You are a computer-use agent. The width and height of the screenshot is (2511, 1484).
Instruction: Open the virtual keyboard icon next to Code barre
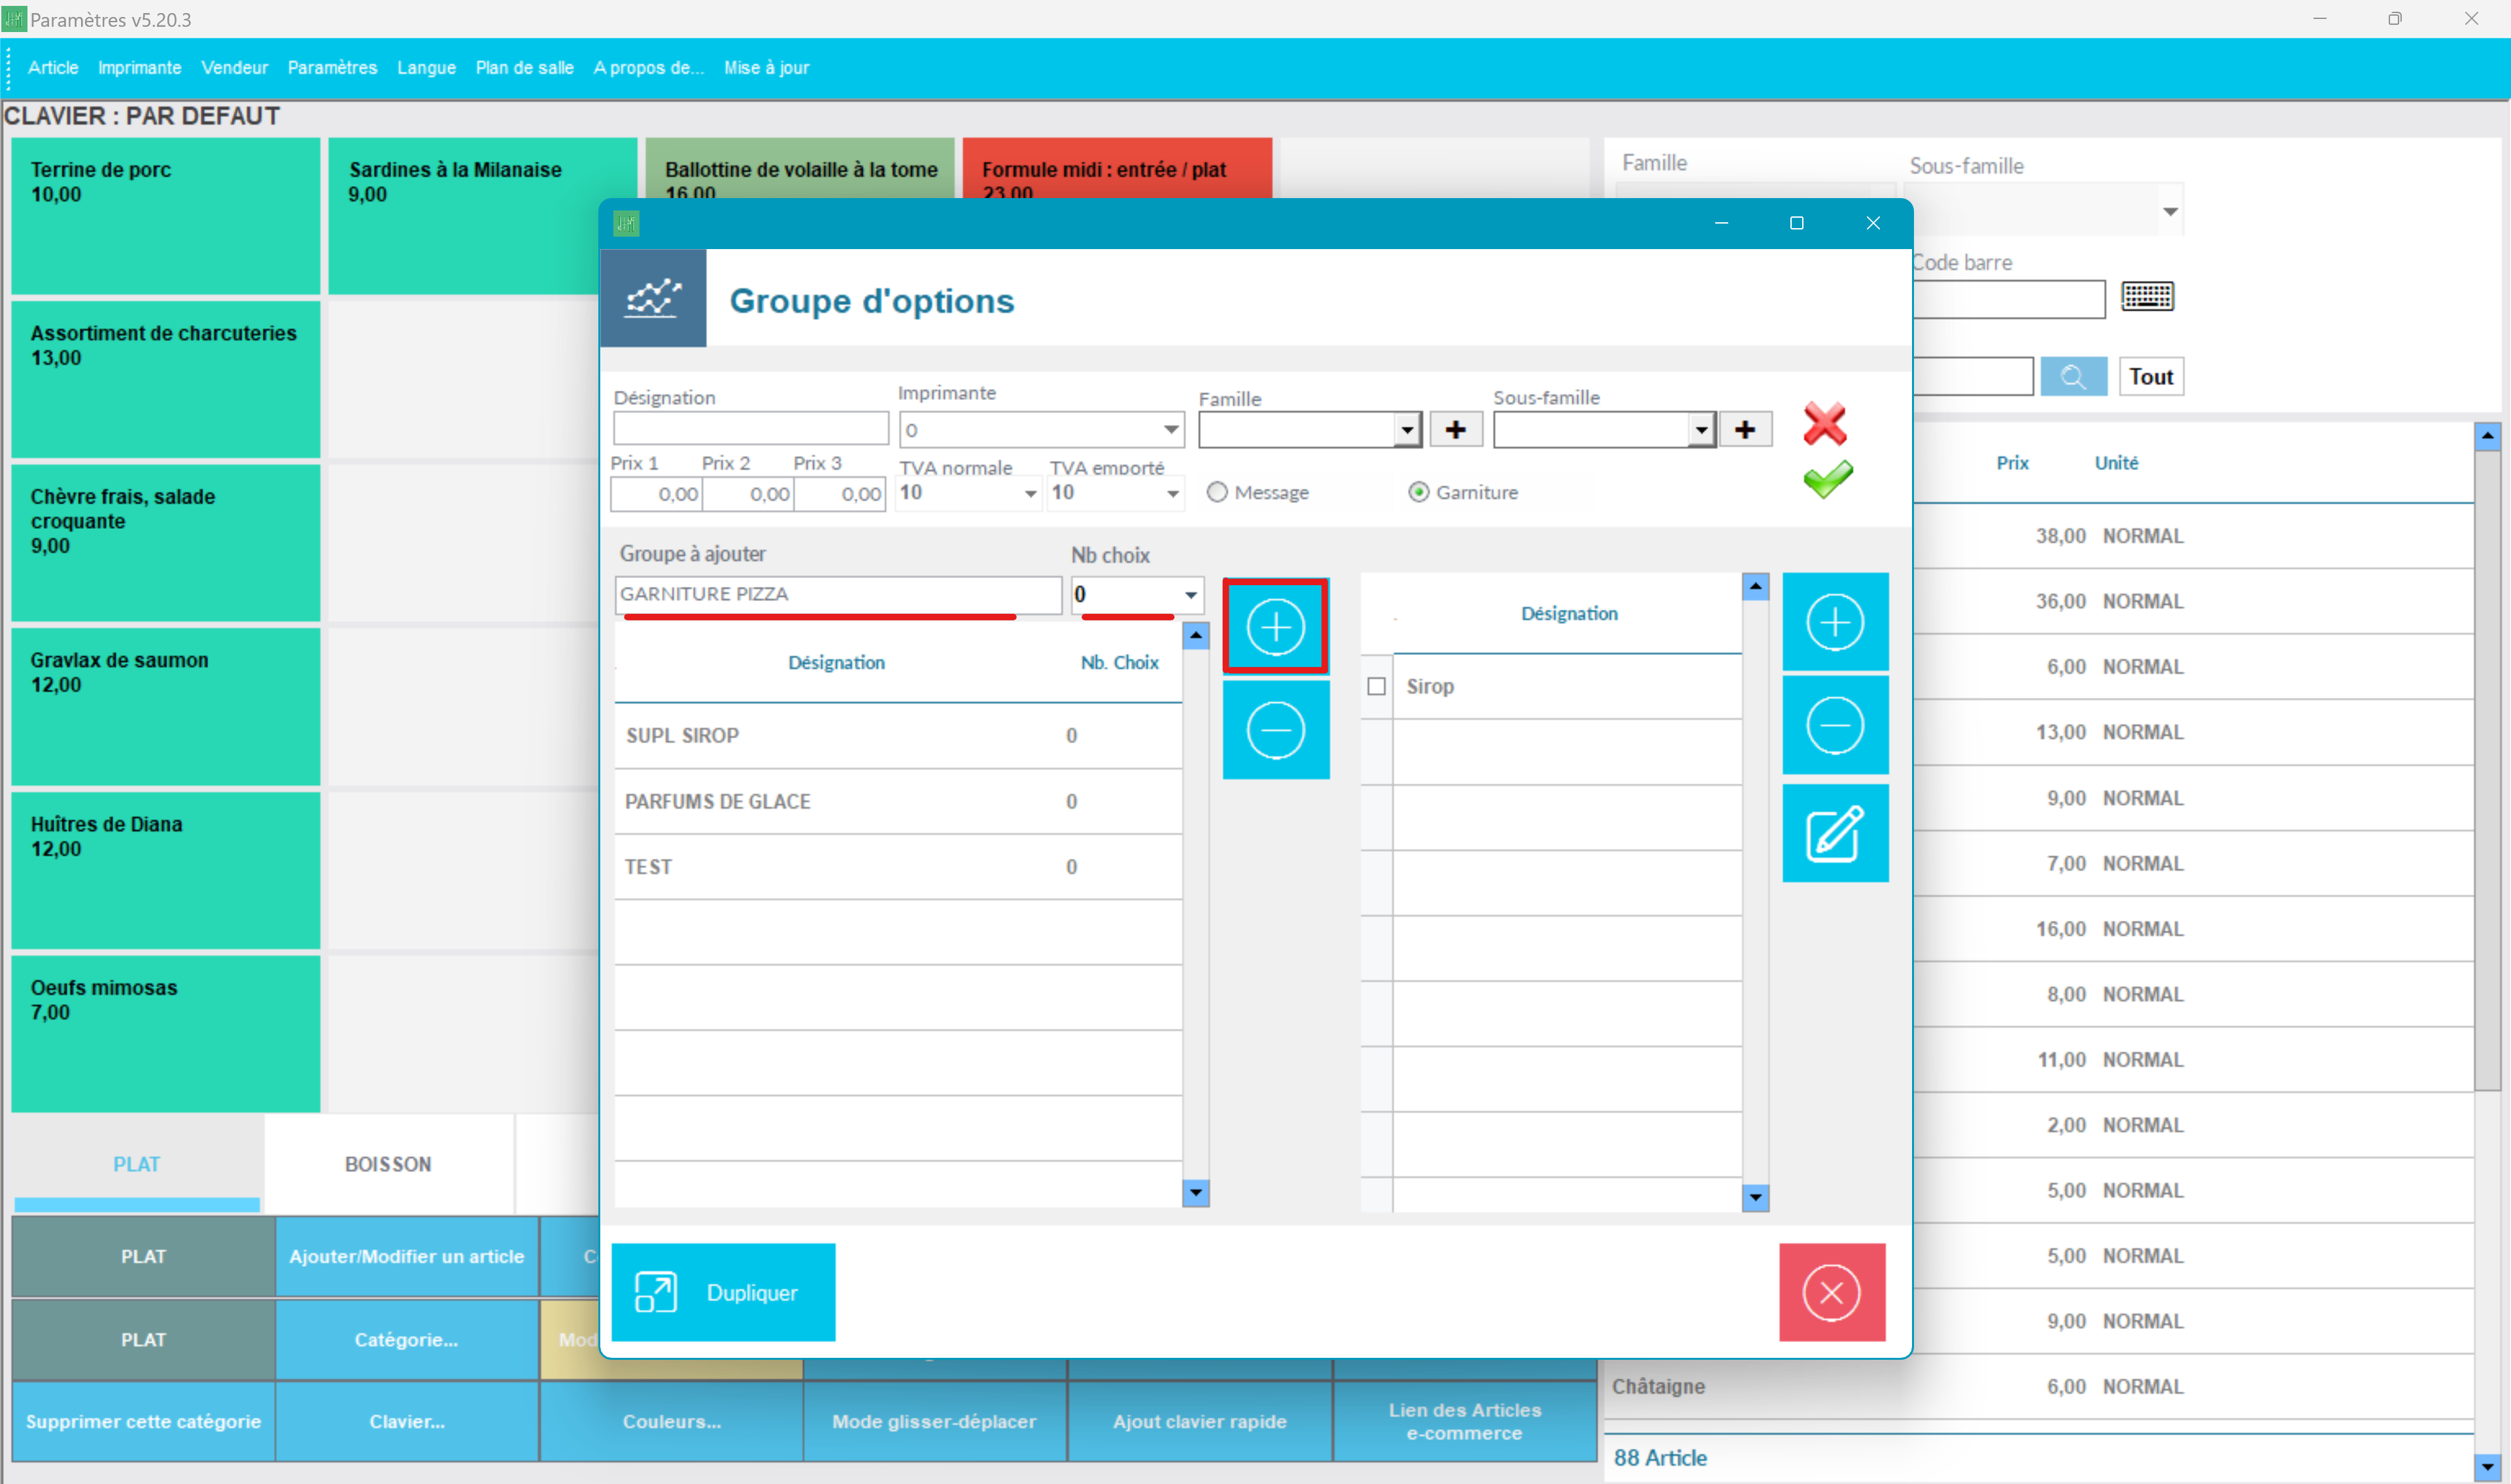(x=2147, y=296)
